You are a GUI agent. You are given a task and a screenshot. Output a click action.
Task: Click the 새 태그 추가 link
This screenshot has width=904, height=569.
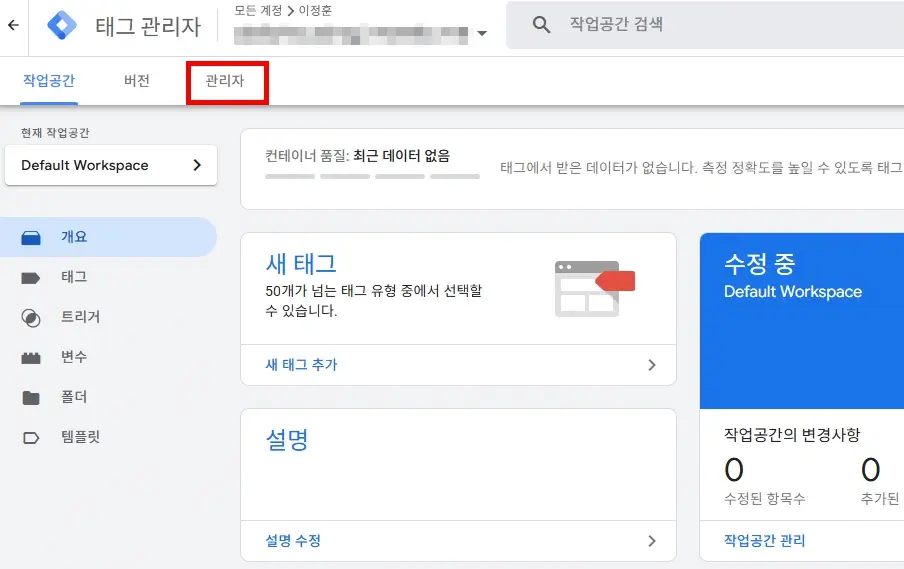tap(301, 365)
